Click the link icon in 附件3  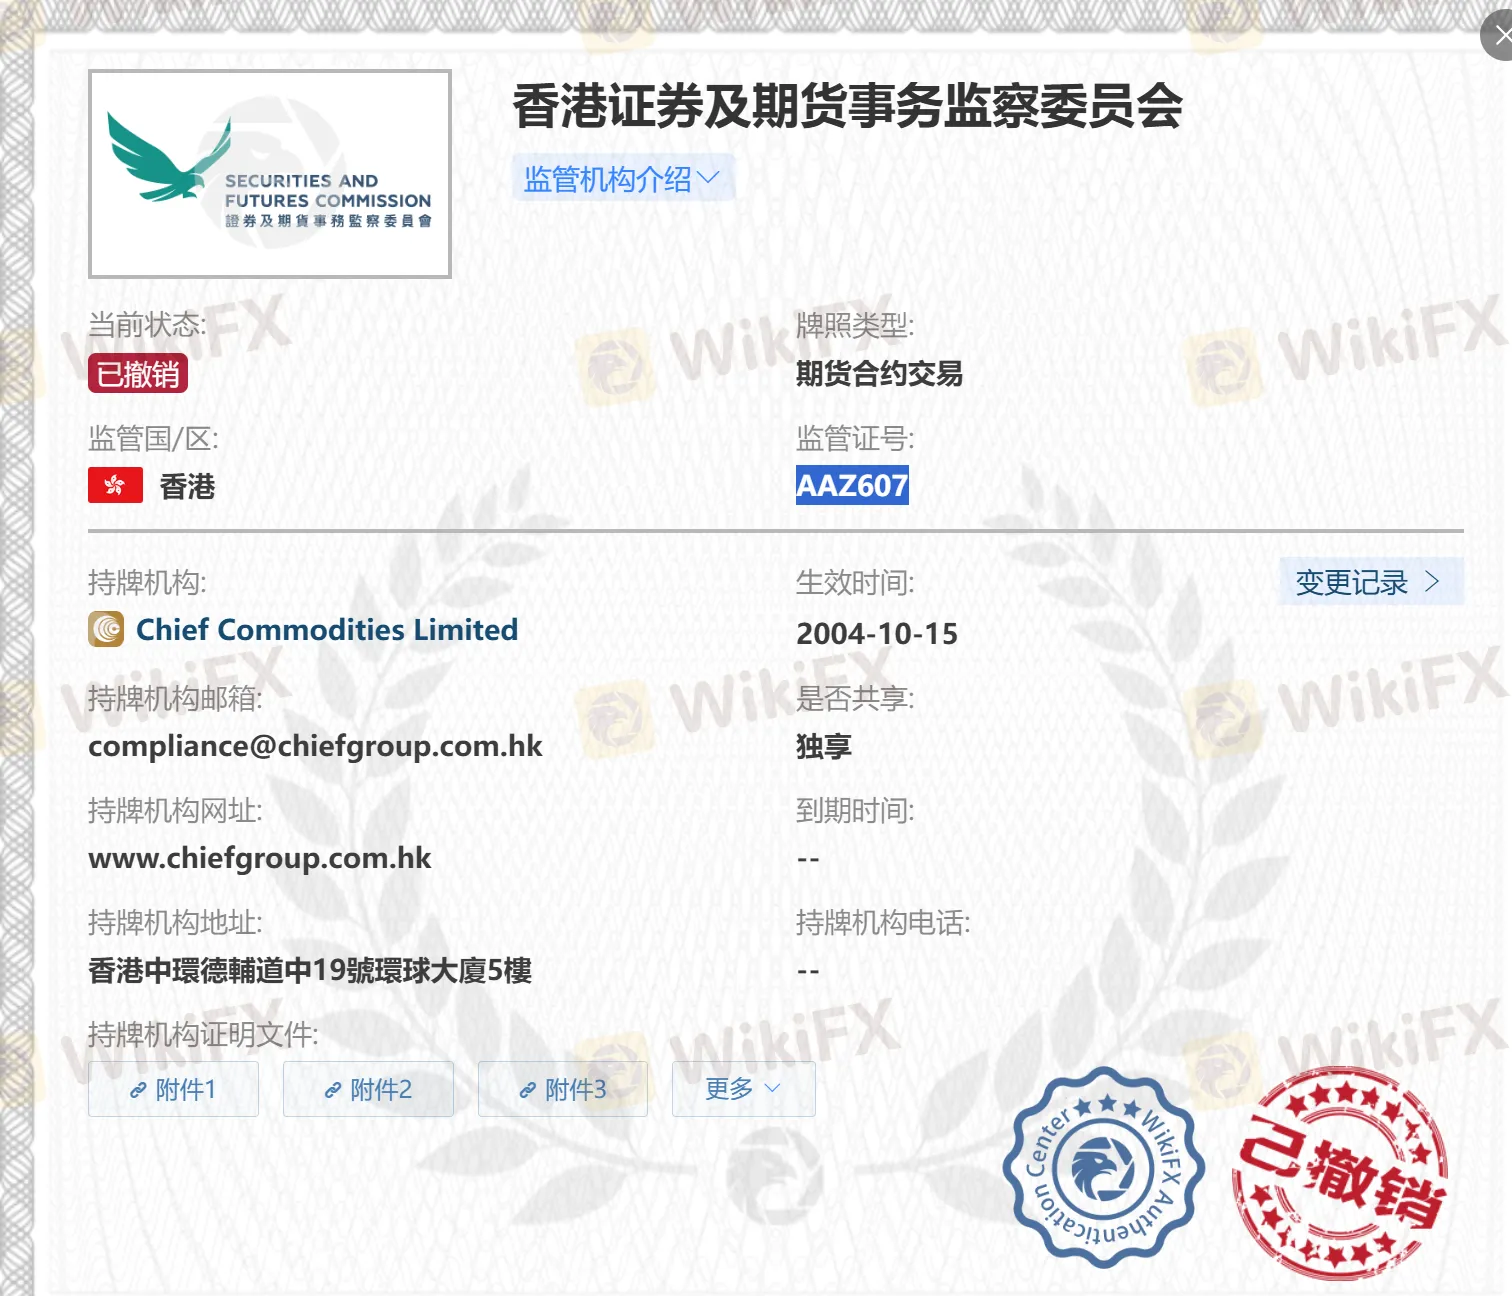click(527, 1090)
